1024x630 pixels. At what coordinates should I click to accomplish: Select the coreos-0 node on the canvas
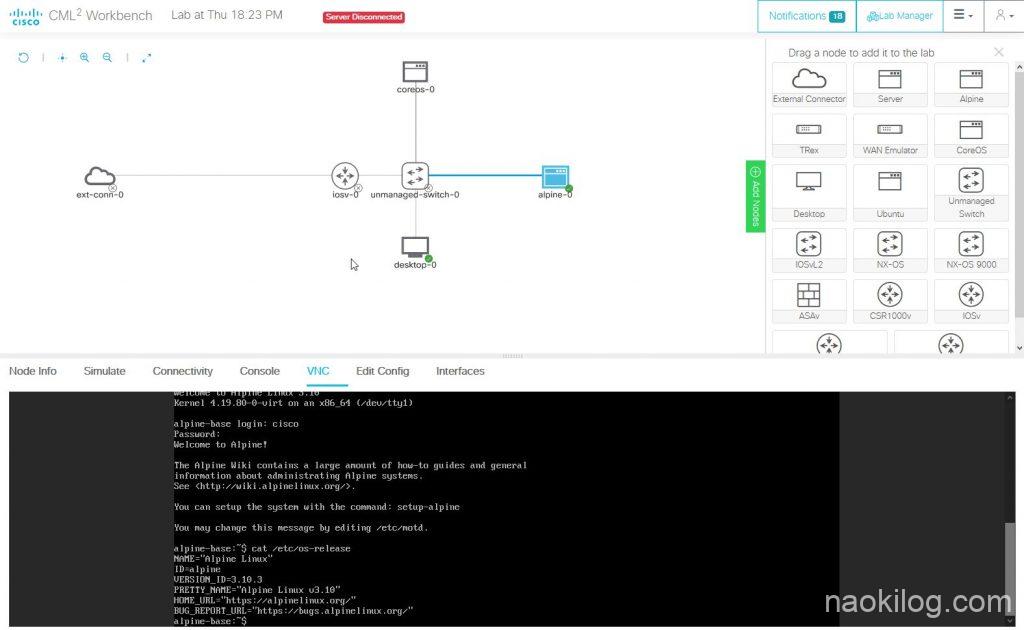pyautogui.click(x=415, y=72)
